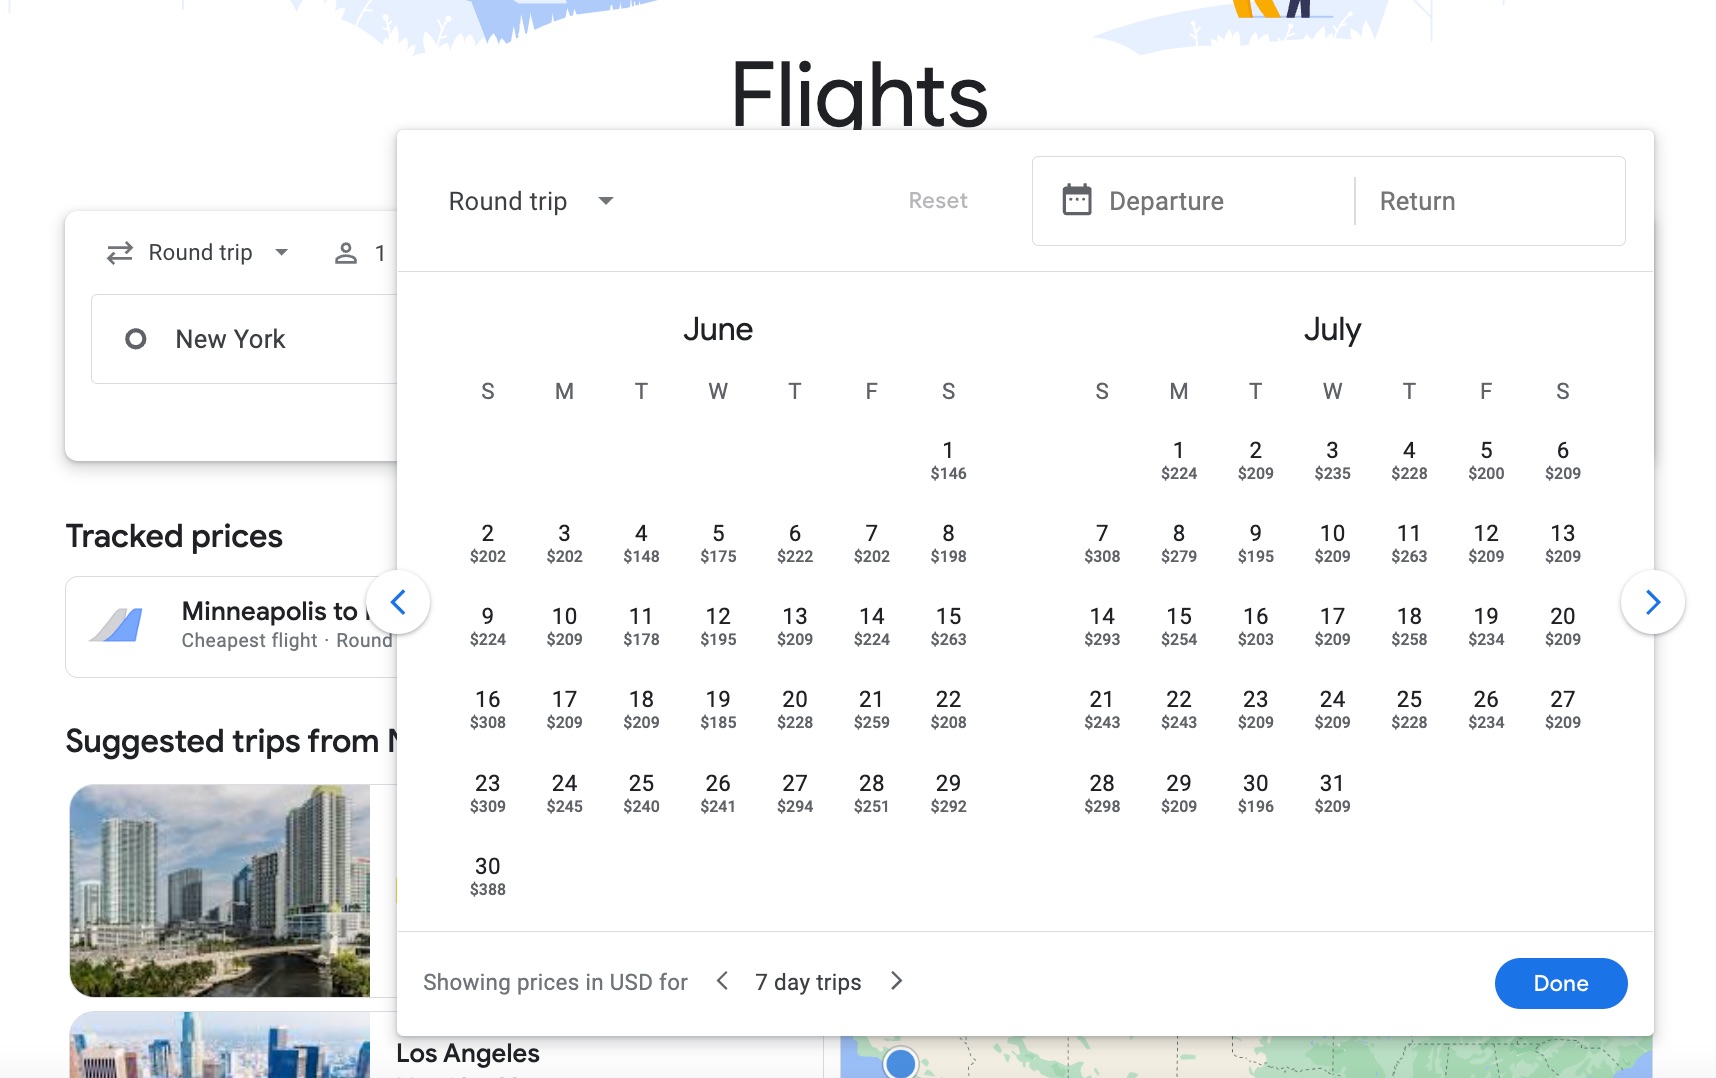Decrease trip length with left chevron near 7 day trips
This screenshot has width=1716, height=1078.
[x=722, y=981]
